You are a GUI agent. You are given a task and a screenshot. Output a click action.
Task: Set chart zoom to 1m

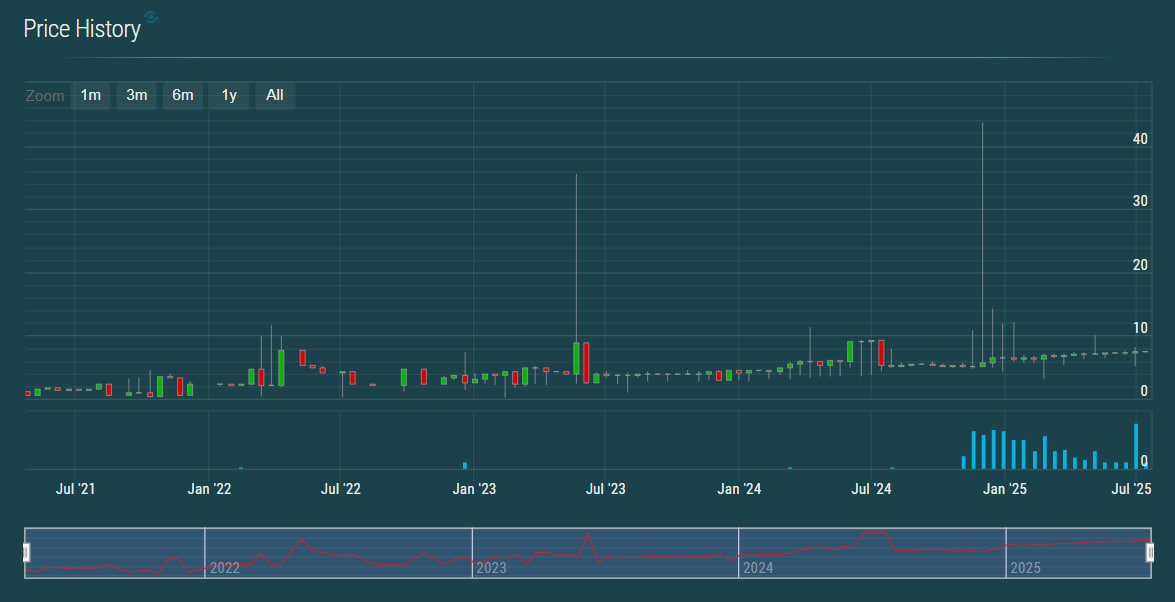[91, 95]
